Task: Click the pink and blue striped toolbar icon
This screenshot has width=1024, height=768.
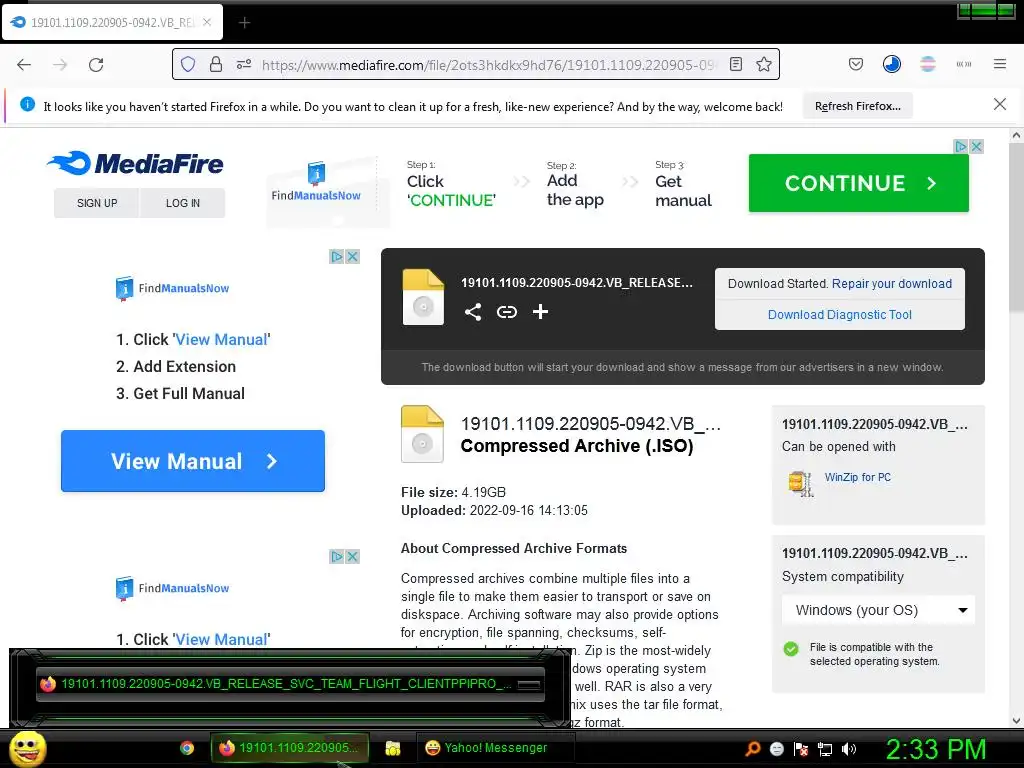Action: [x=927, y=64]
